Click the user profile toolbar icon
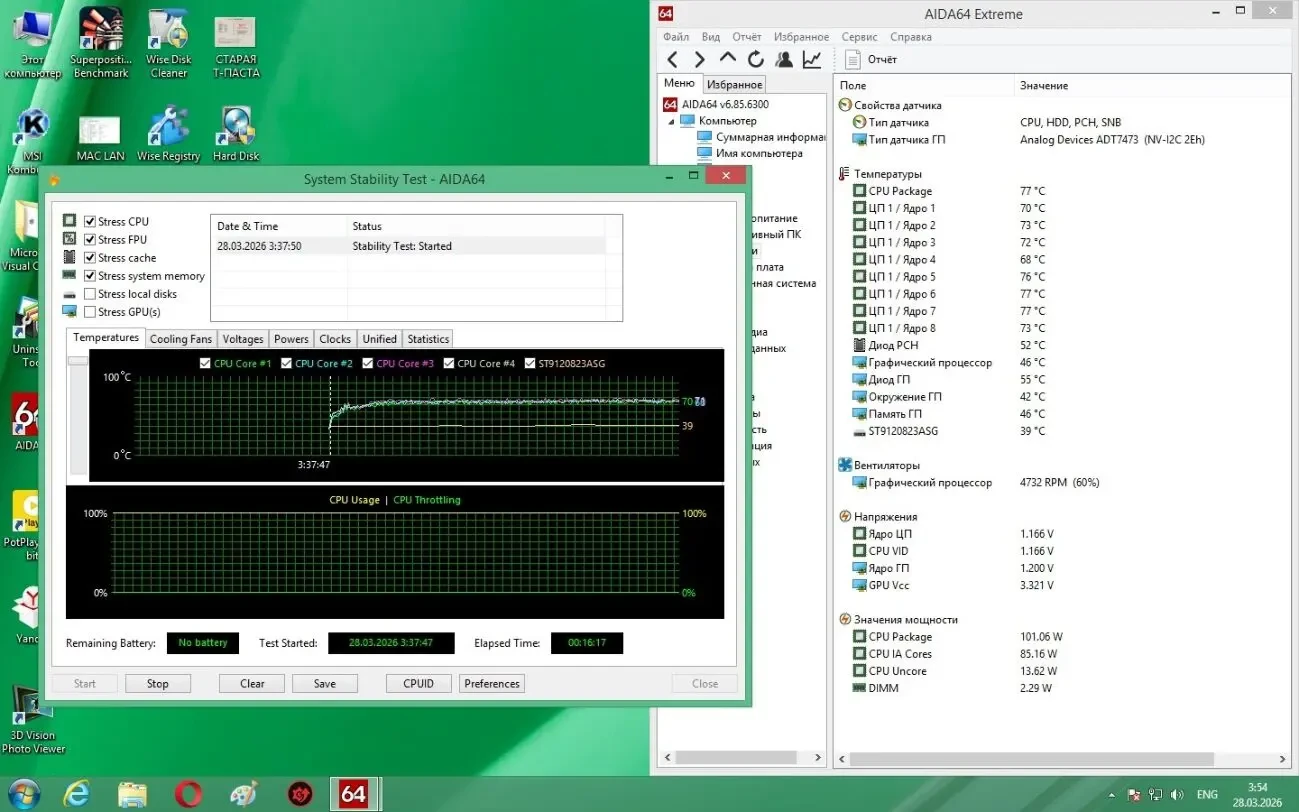 (x=783, y=59)
